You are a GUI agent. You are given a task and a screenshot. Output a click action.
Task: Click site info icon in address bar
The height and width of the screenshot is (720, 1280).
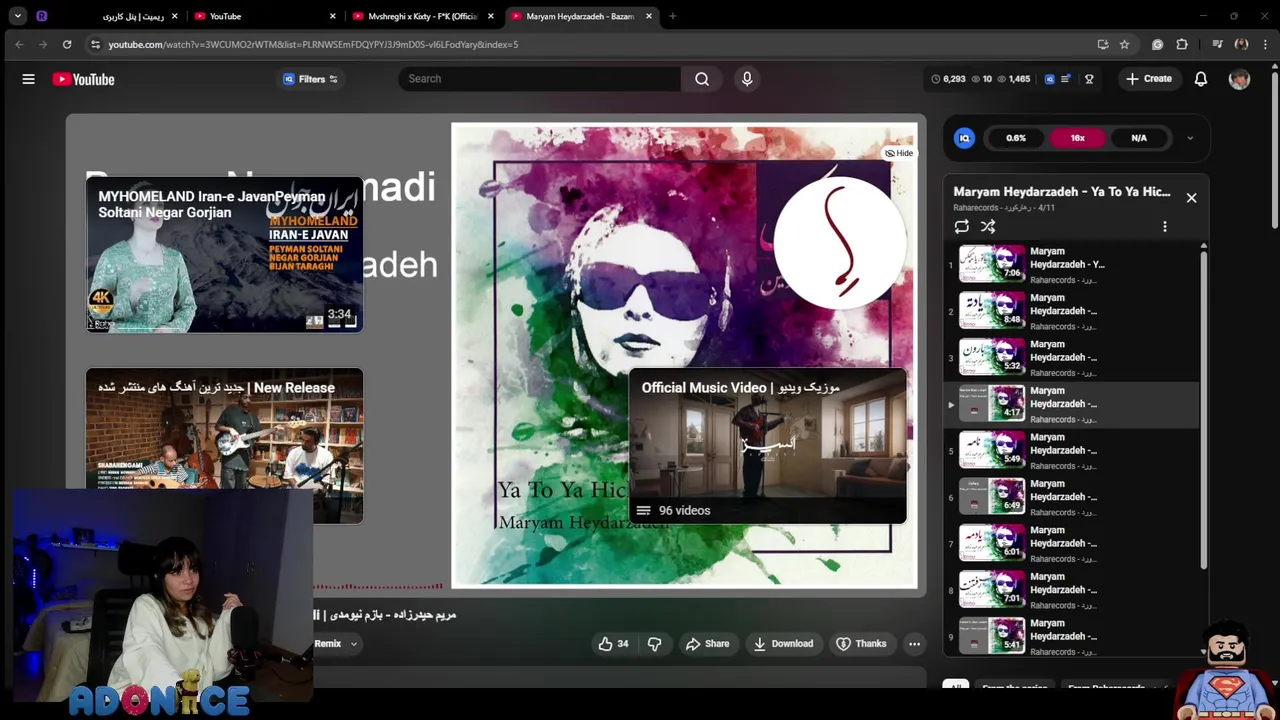[95, 44]
